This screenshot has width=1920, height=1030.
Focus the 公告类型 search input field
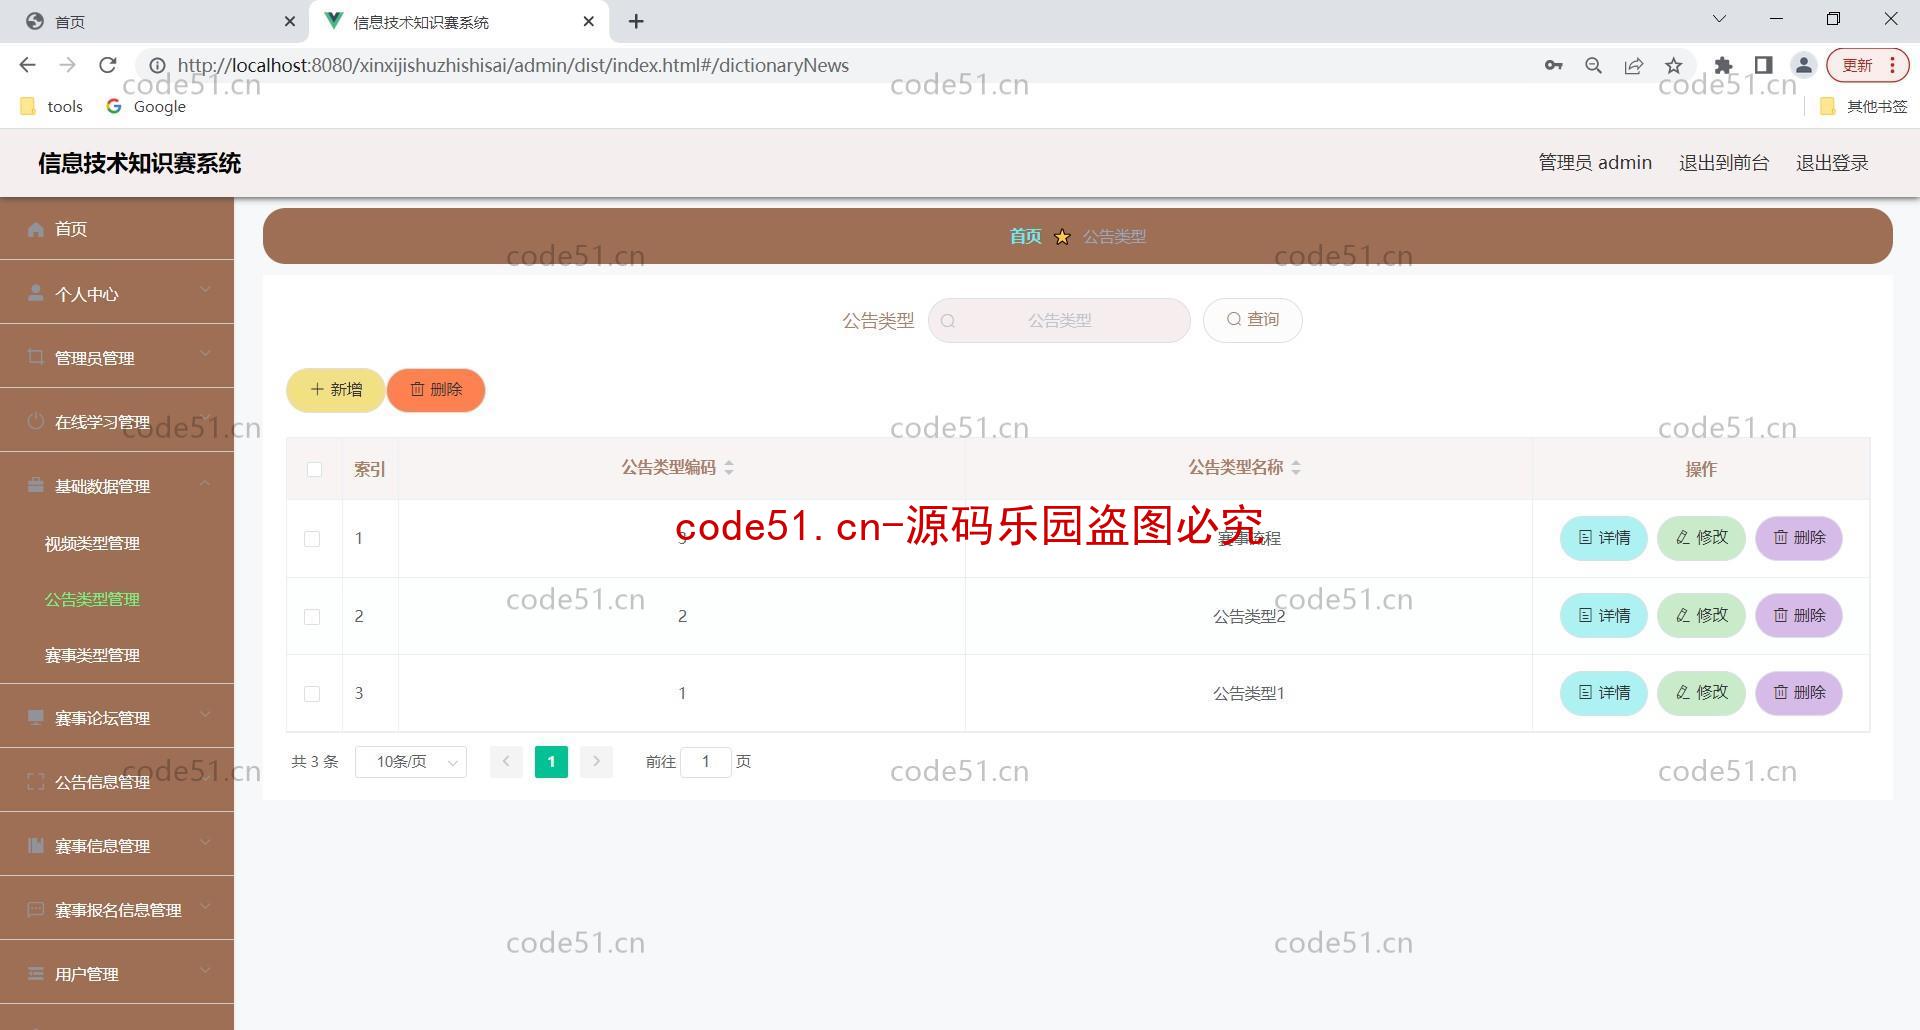pos(1059,321)
